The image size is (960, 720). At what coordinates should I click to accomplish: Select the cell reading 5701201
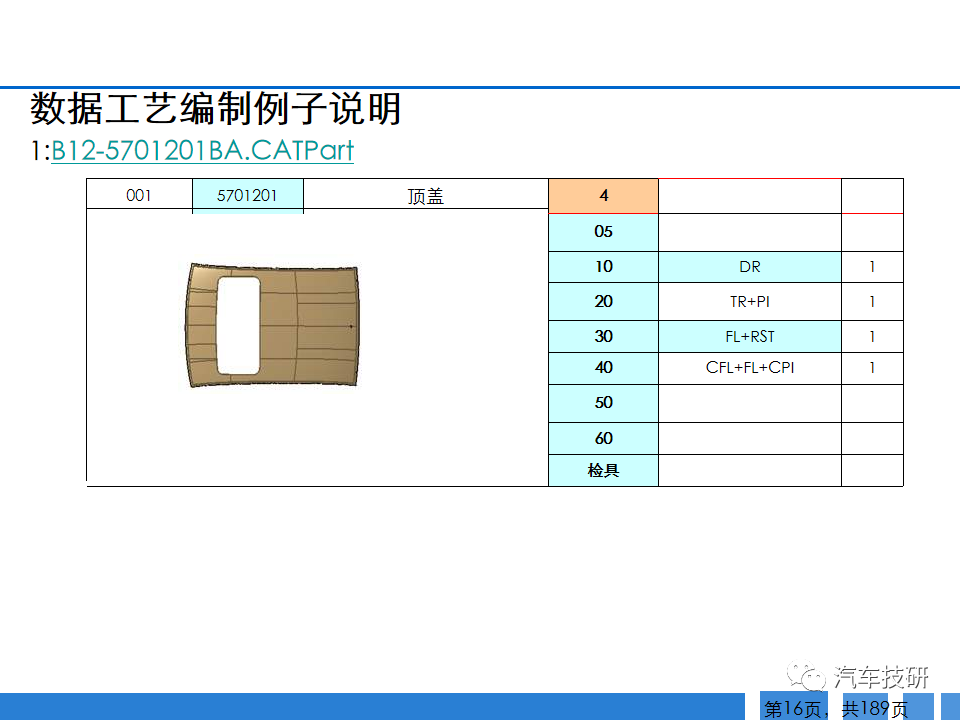click(247, 195)
